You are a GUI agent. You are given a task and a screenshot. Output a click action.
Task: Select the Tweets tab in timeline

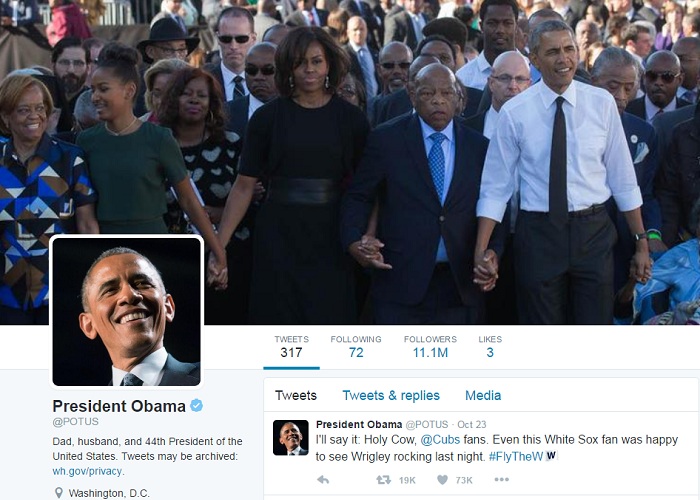click(x=296, y=396)
